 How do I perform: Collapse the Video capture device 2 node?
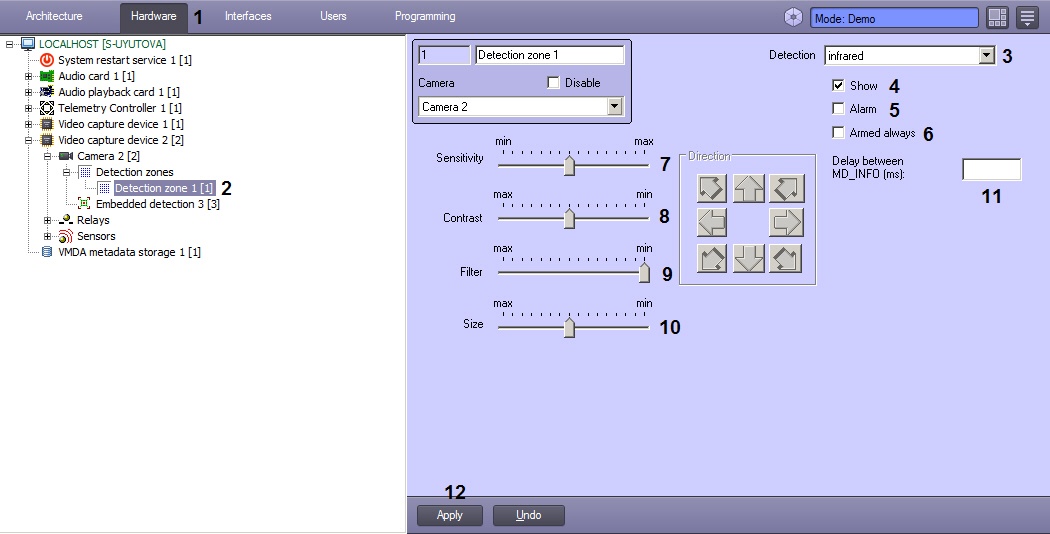(x=28, y=140)
